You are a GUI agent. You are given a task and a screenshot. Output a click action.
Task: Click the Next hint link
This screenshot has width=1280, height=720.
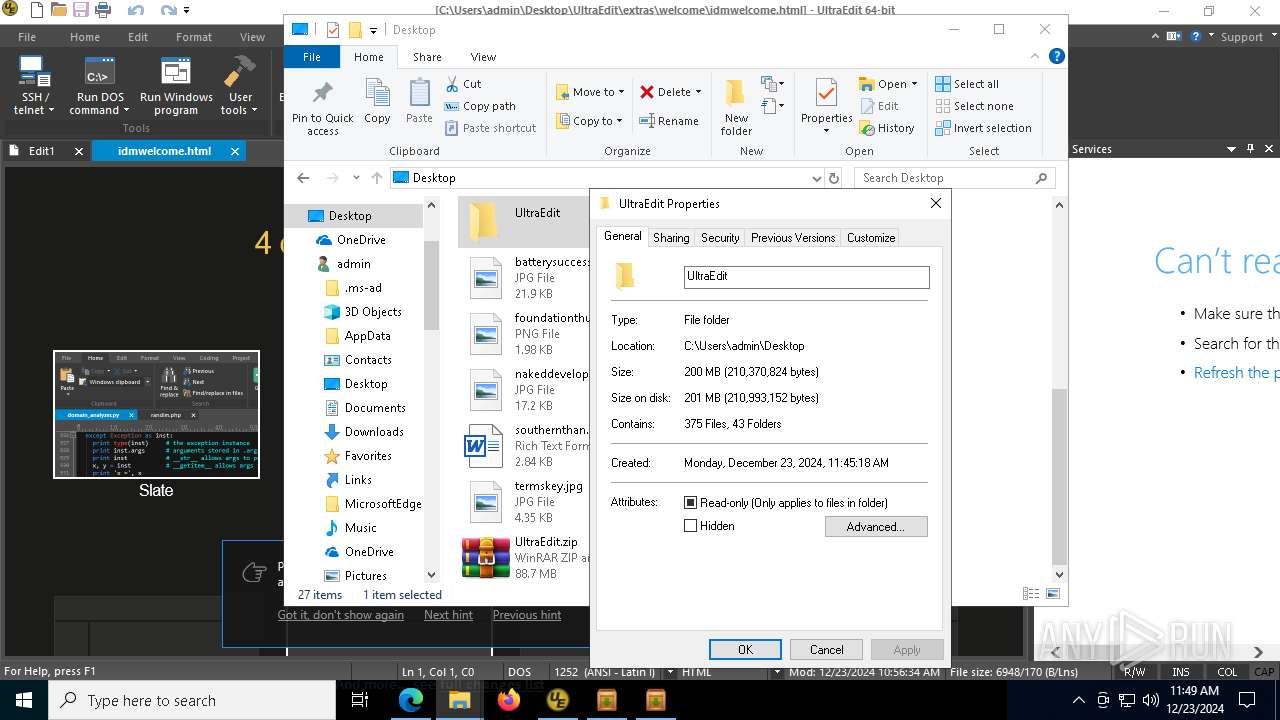coord(448,615)
